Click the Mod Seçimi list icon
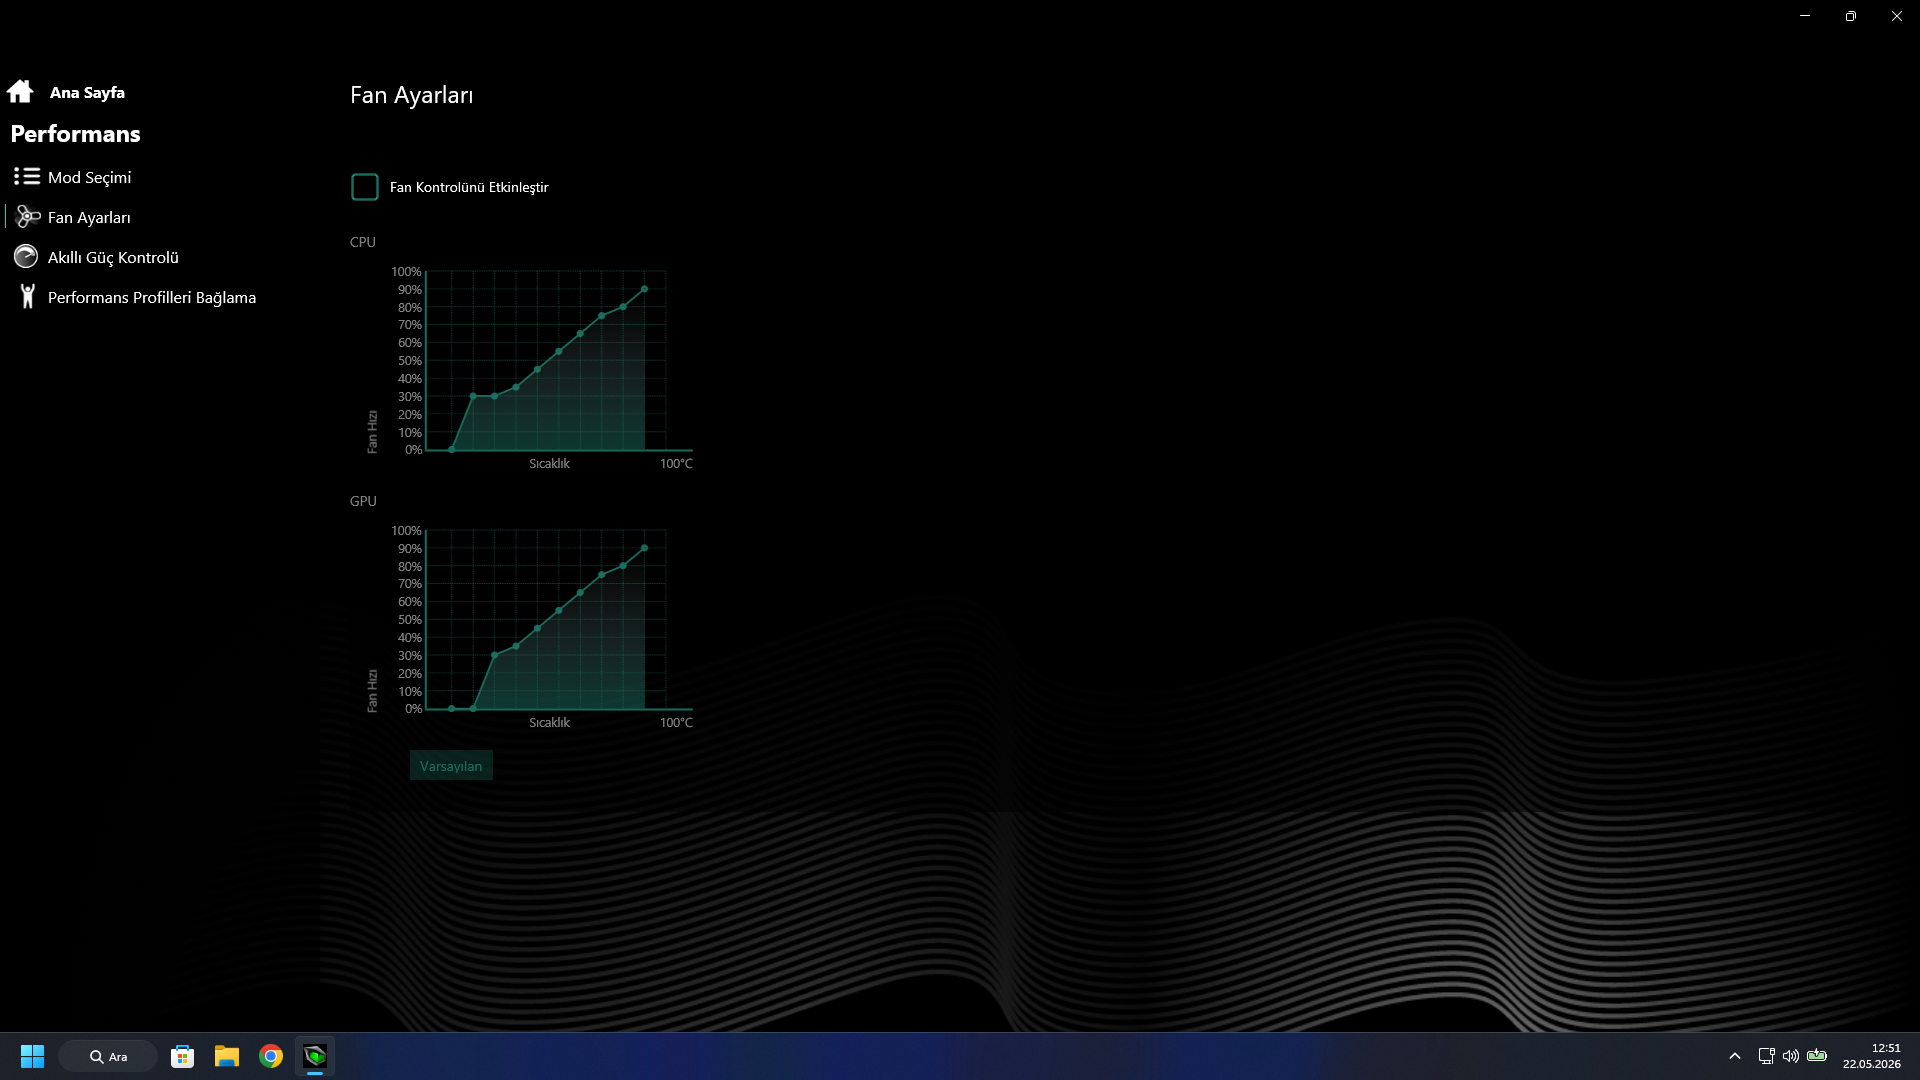 point(27,177)
